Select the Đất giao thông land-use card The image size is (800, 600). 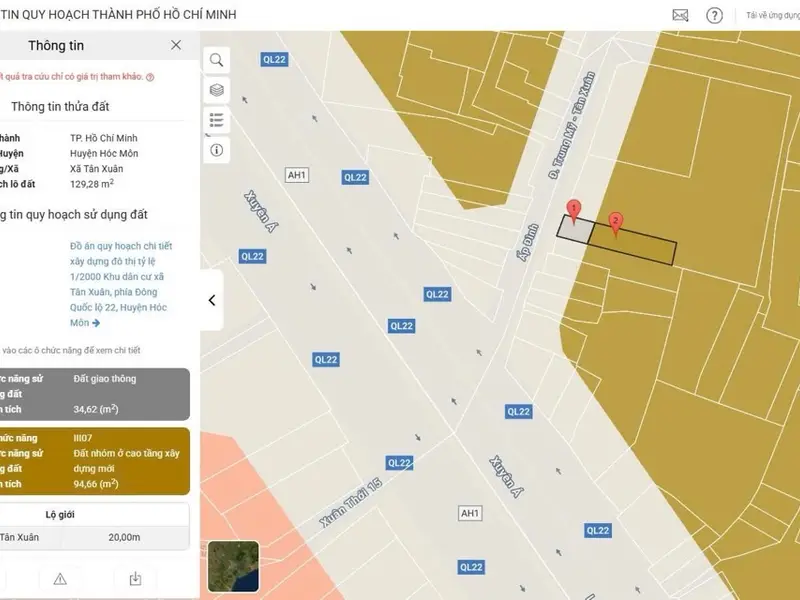coord(93,394)
